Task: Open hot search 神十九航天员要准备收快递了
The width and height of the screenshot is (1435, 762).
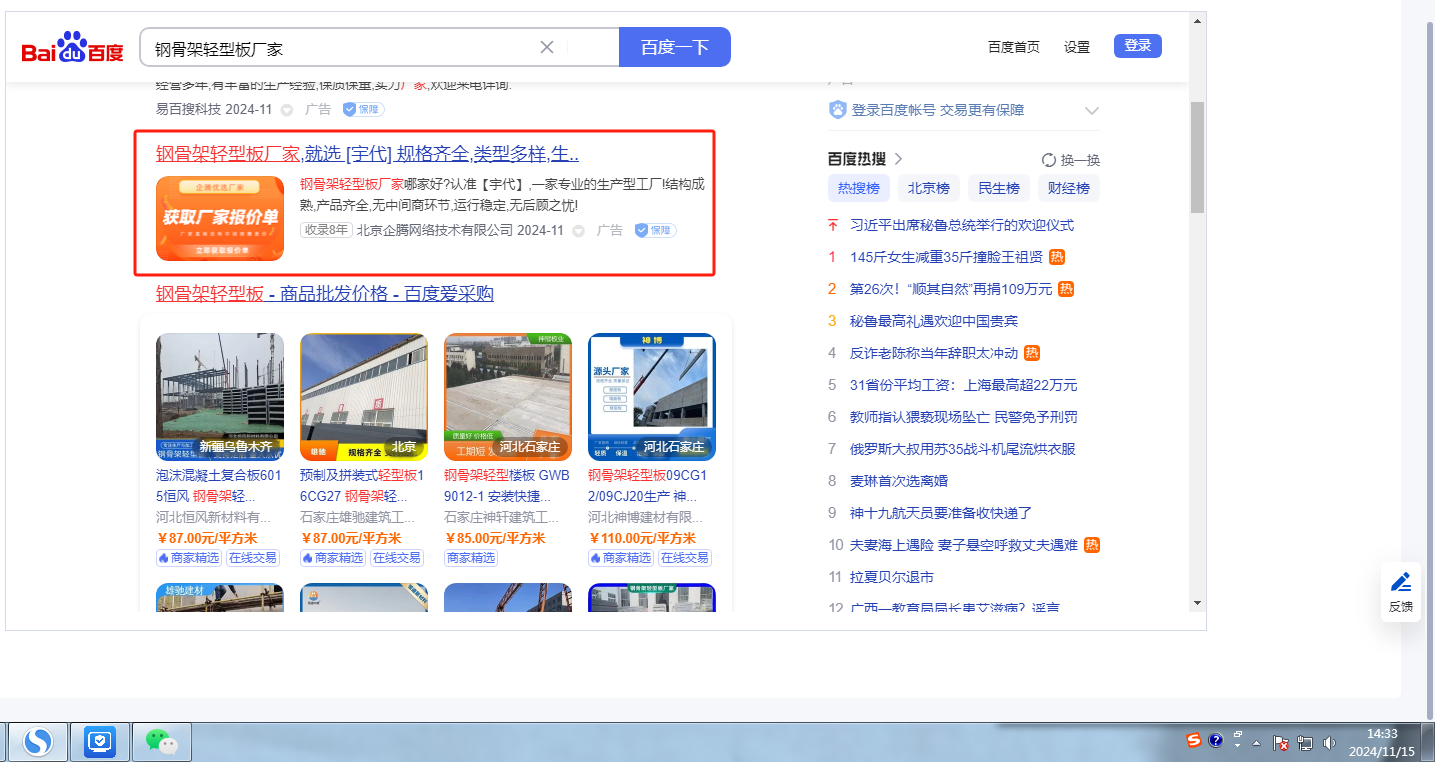Action: tap(941, 513)
